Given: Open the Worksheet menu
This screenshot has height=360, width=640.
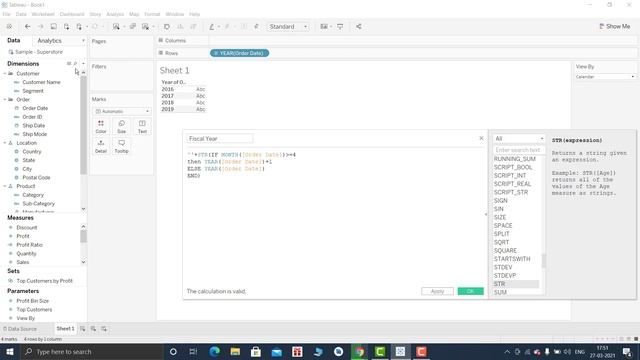Looking at the screenshot, I should pos(43,14).
